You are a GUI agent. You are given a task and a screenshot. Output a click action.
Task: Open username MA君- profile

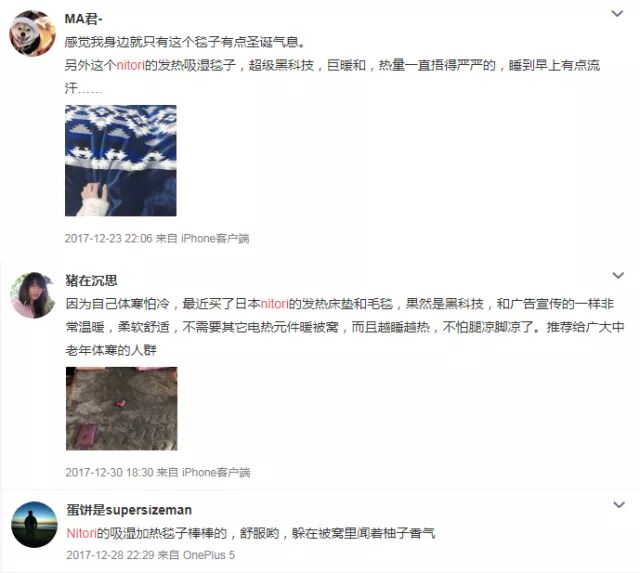click(83, 19)
